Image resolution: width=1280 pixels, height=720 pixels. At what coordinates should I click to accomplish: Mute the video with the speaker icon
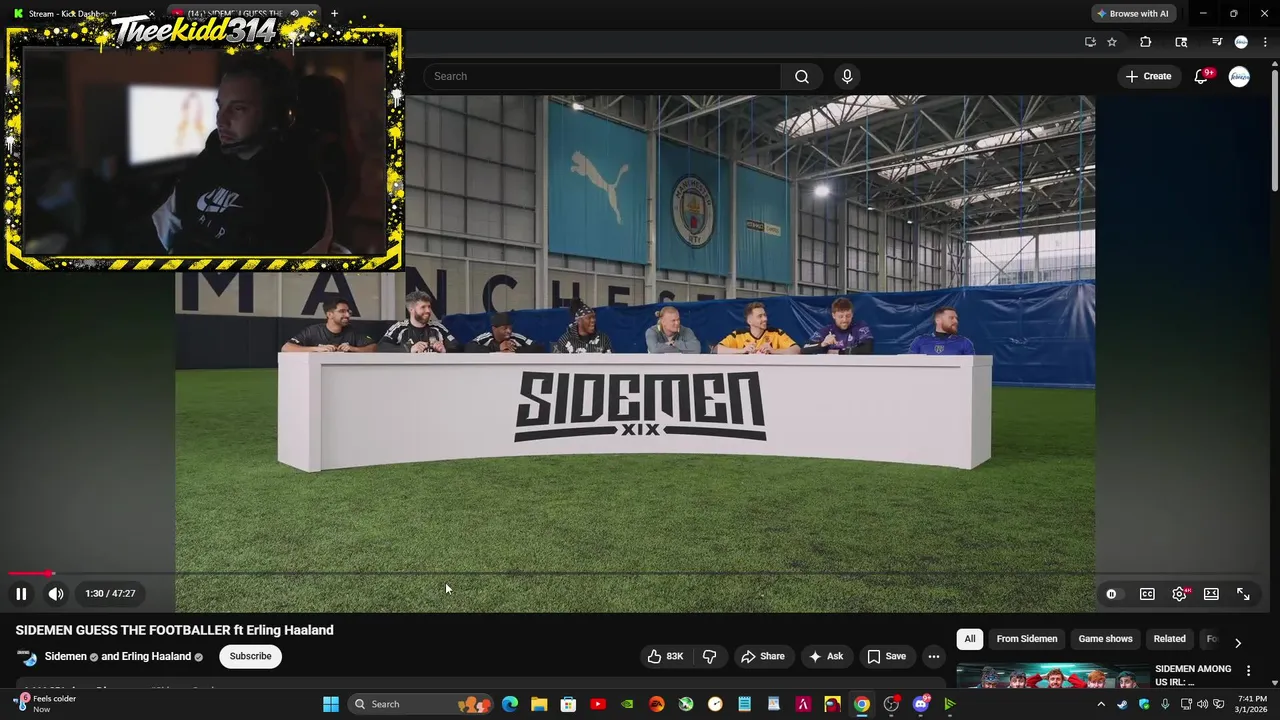point(56,594)
